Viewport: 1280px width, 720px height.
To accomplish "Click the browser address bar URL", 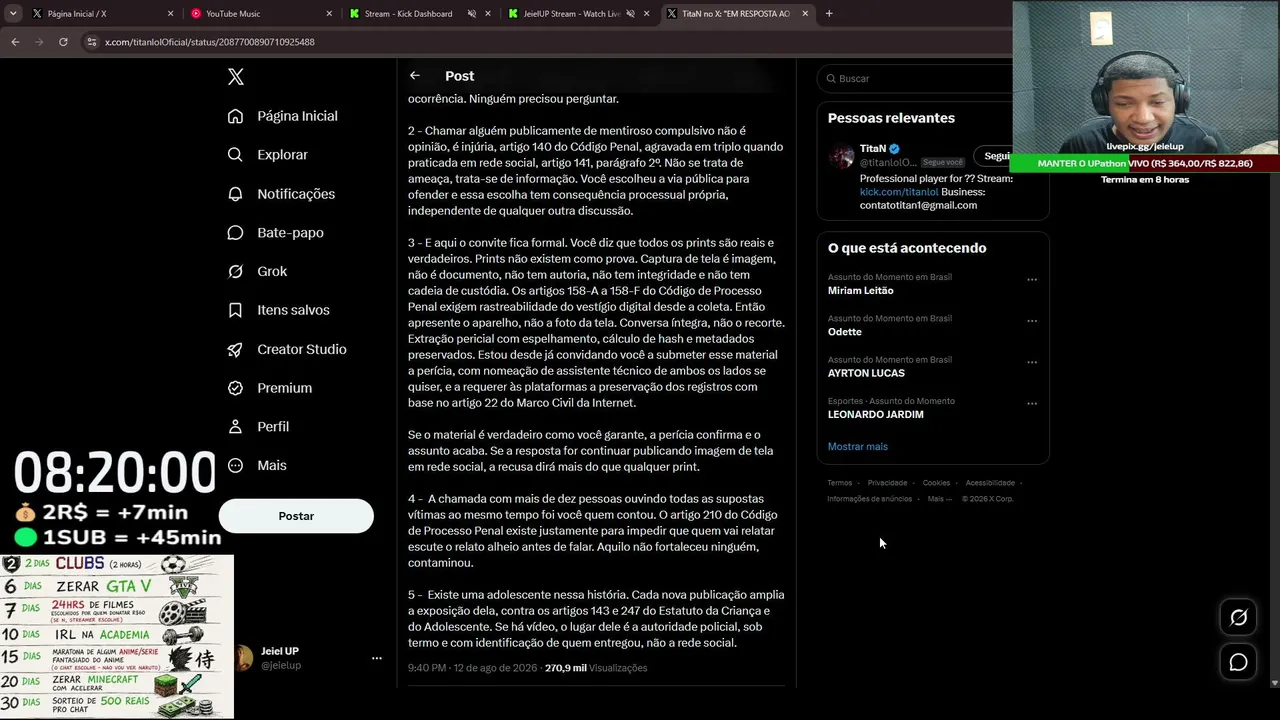I will 210,42.
